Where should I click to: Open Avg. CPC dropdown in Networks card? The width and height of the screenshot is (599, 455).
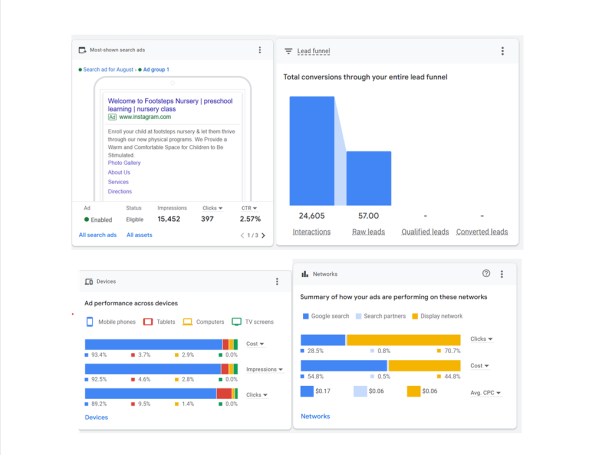pos(485,393)
